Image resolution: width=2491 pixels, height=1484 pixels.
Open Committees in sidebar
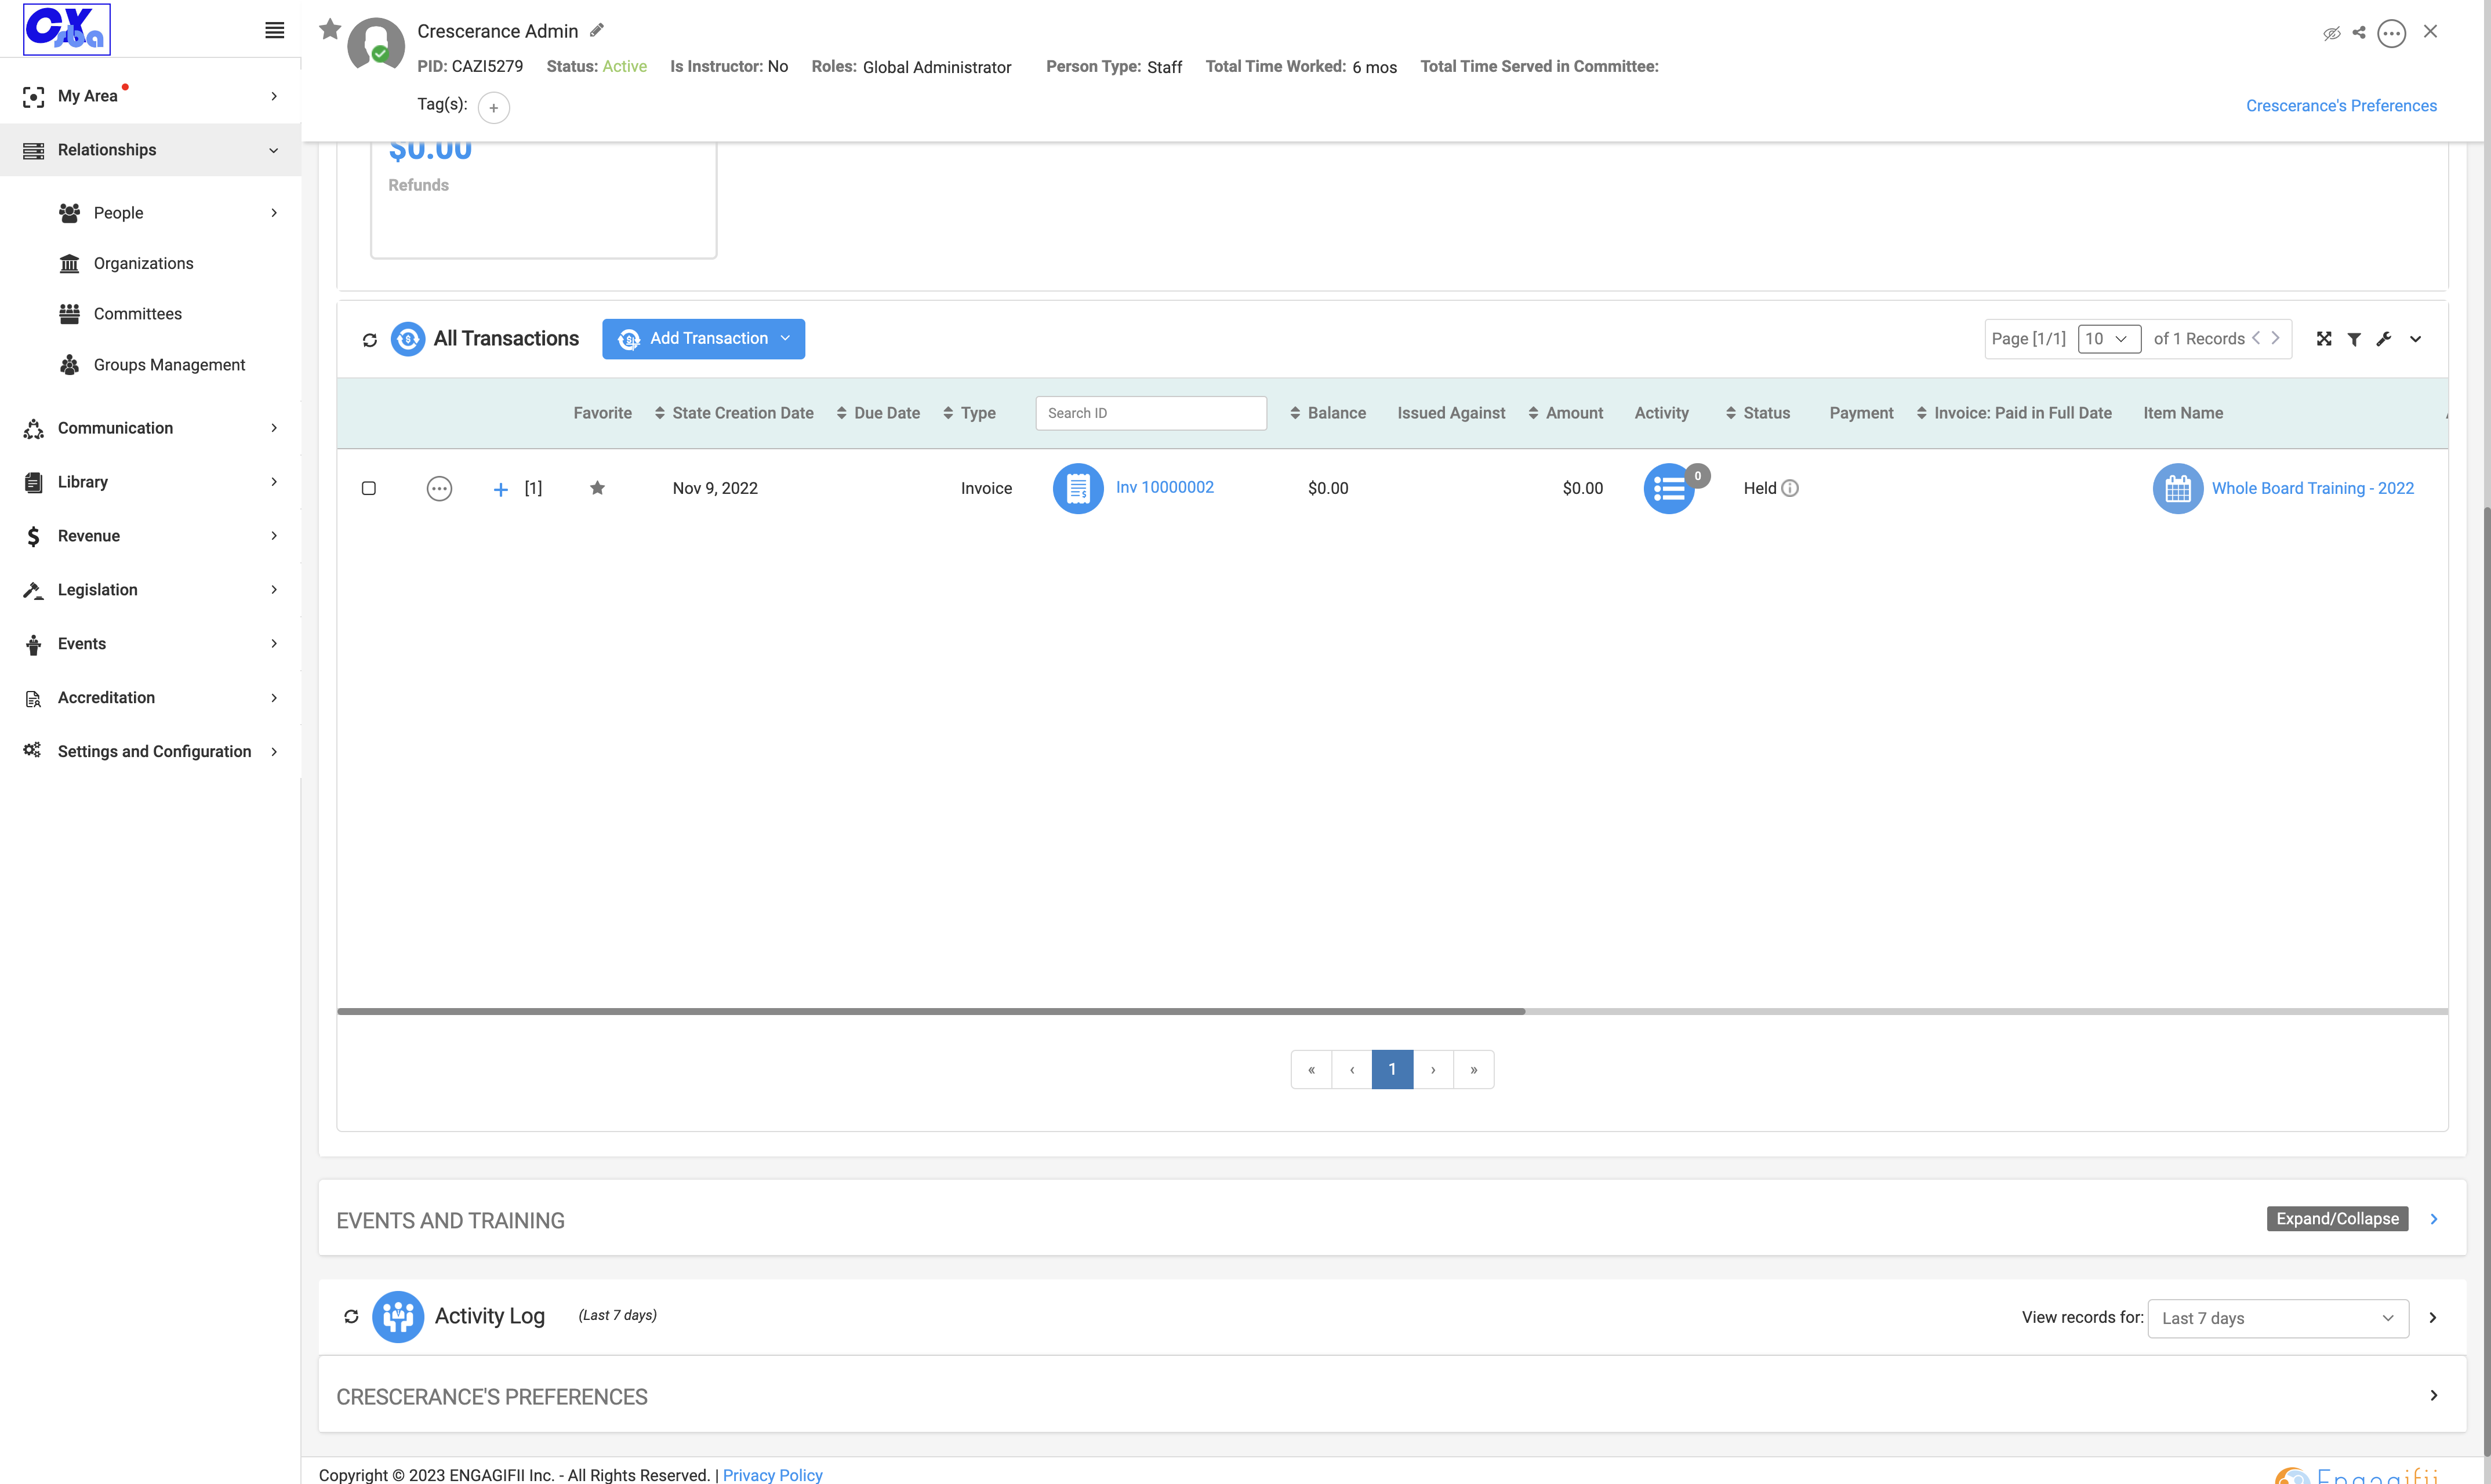[137, 314]
